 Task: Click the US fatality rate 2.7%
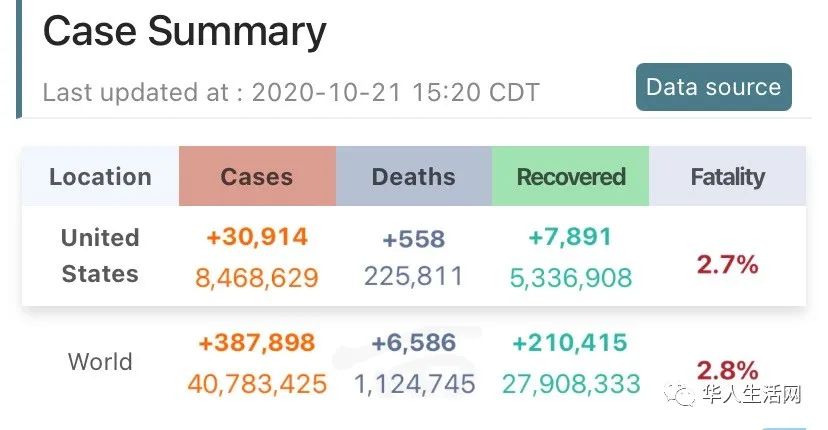(727, 264)
